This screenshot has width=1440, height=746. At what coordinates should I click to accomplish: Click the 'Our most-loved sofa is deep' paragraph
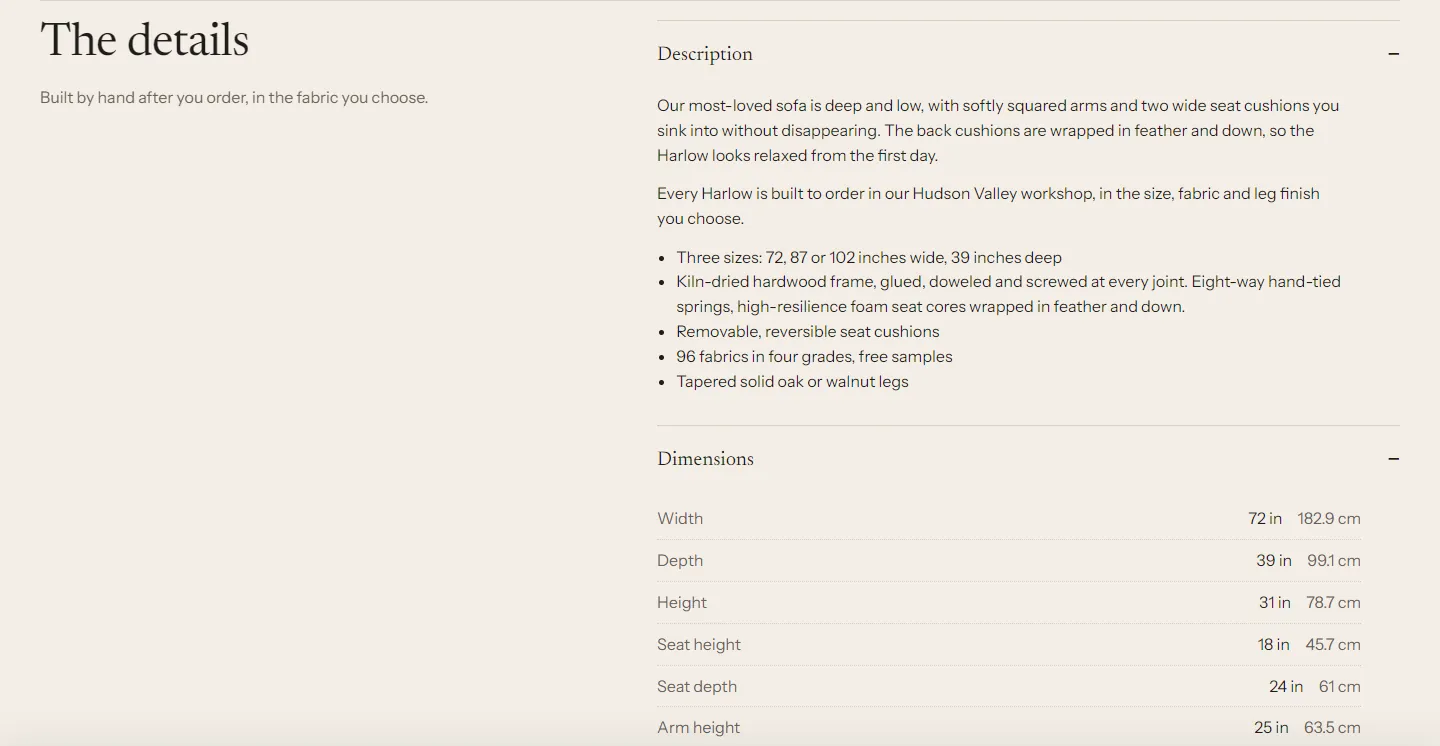(998, 130)
